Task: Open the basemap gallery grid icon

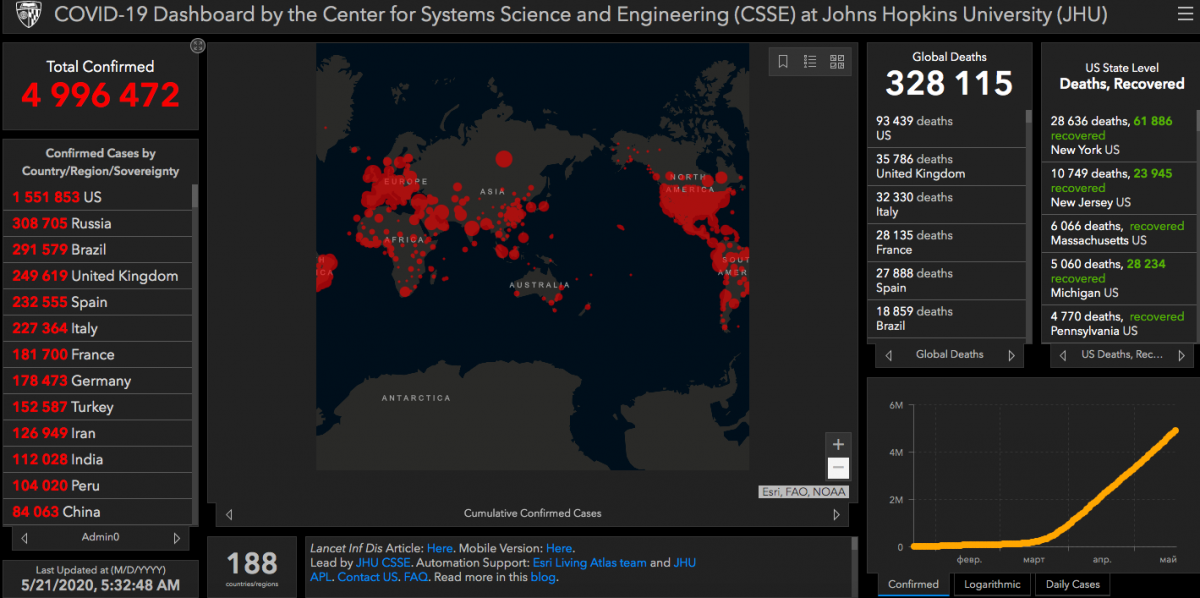Action: click(x=837, y=62)
